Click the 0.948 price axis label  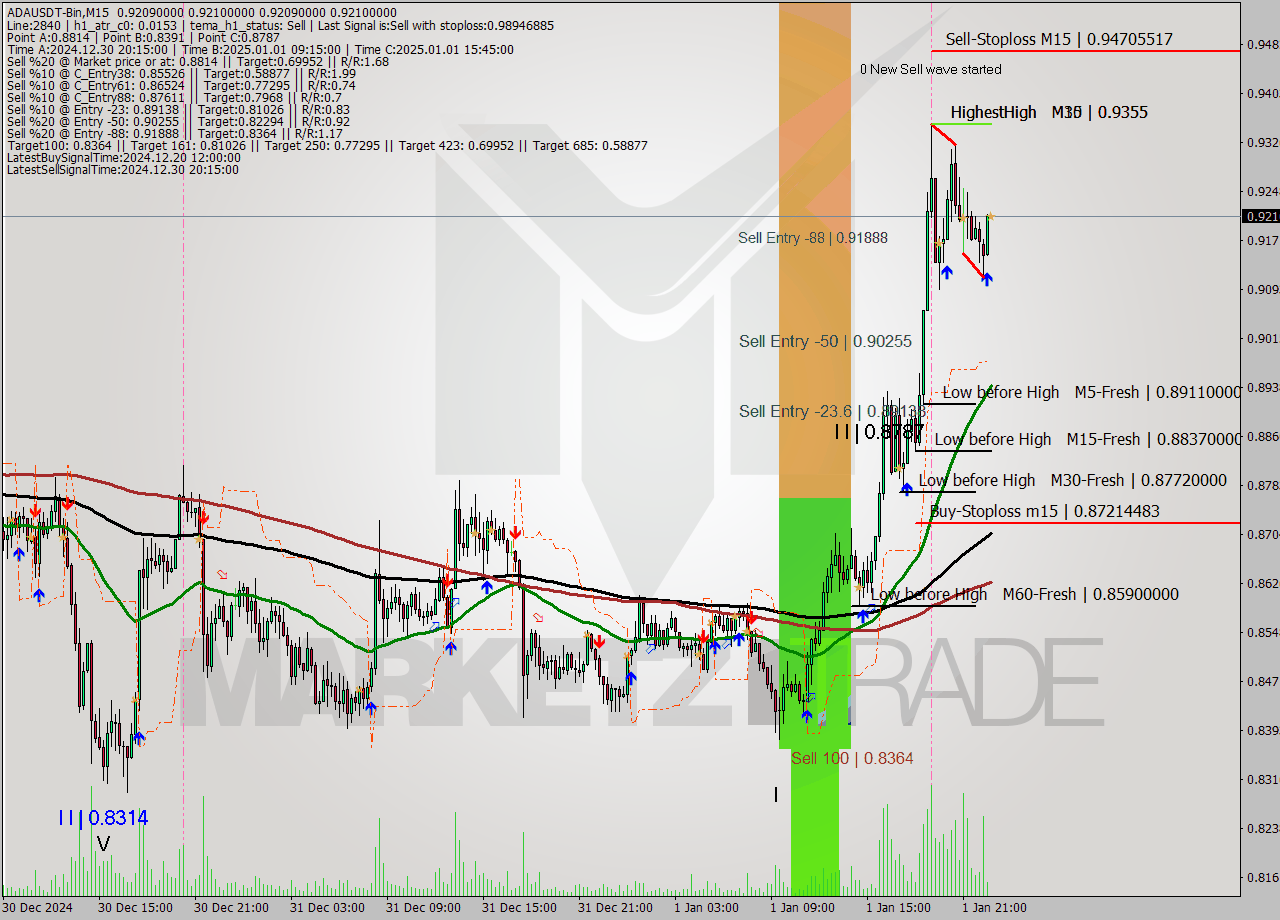[x=1262, y=44]
